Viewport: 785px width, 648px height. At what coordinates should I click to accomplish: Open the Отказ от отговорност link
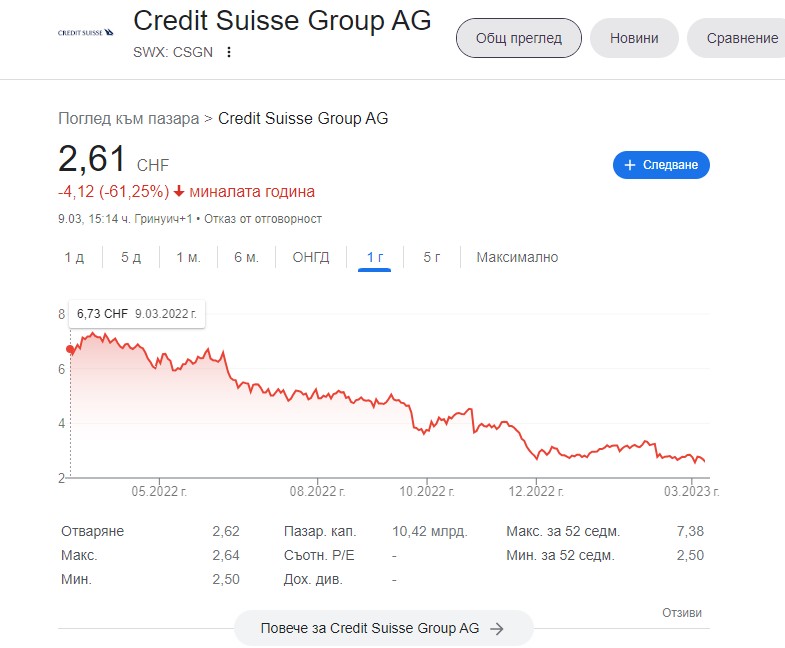pos(263,219)
